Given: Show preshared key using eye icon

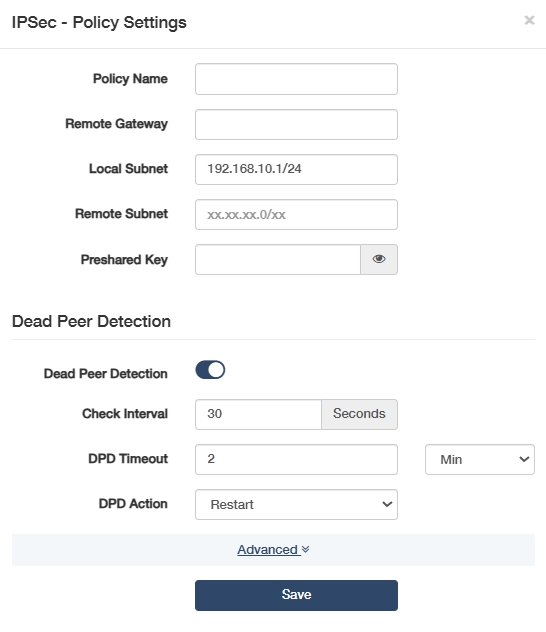Looking at the screenshot, I should (x=379, y=259).
